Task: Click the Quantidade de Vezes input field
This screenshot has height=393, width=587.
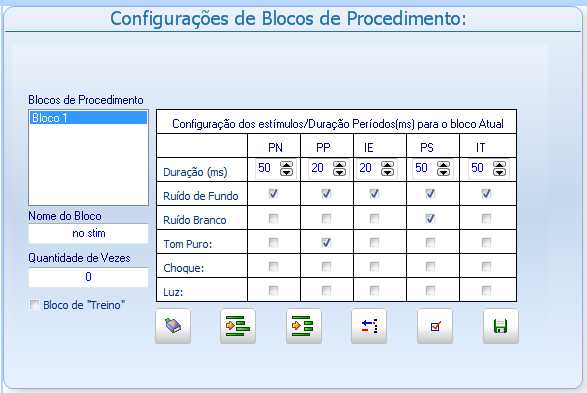Action: 88,277
